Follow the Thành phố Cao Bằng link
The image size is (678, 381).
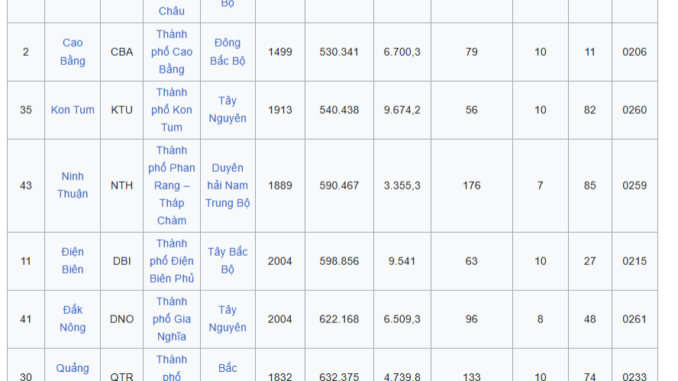coord(172,52)
